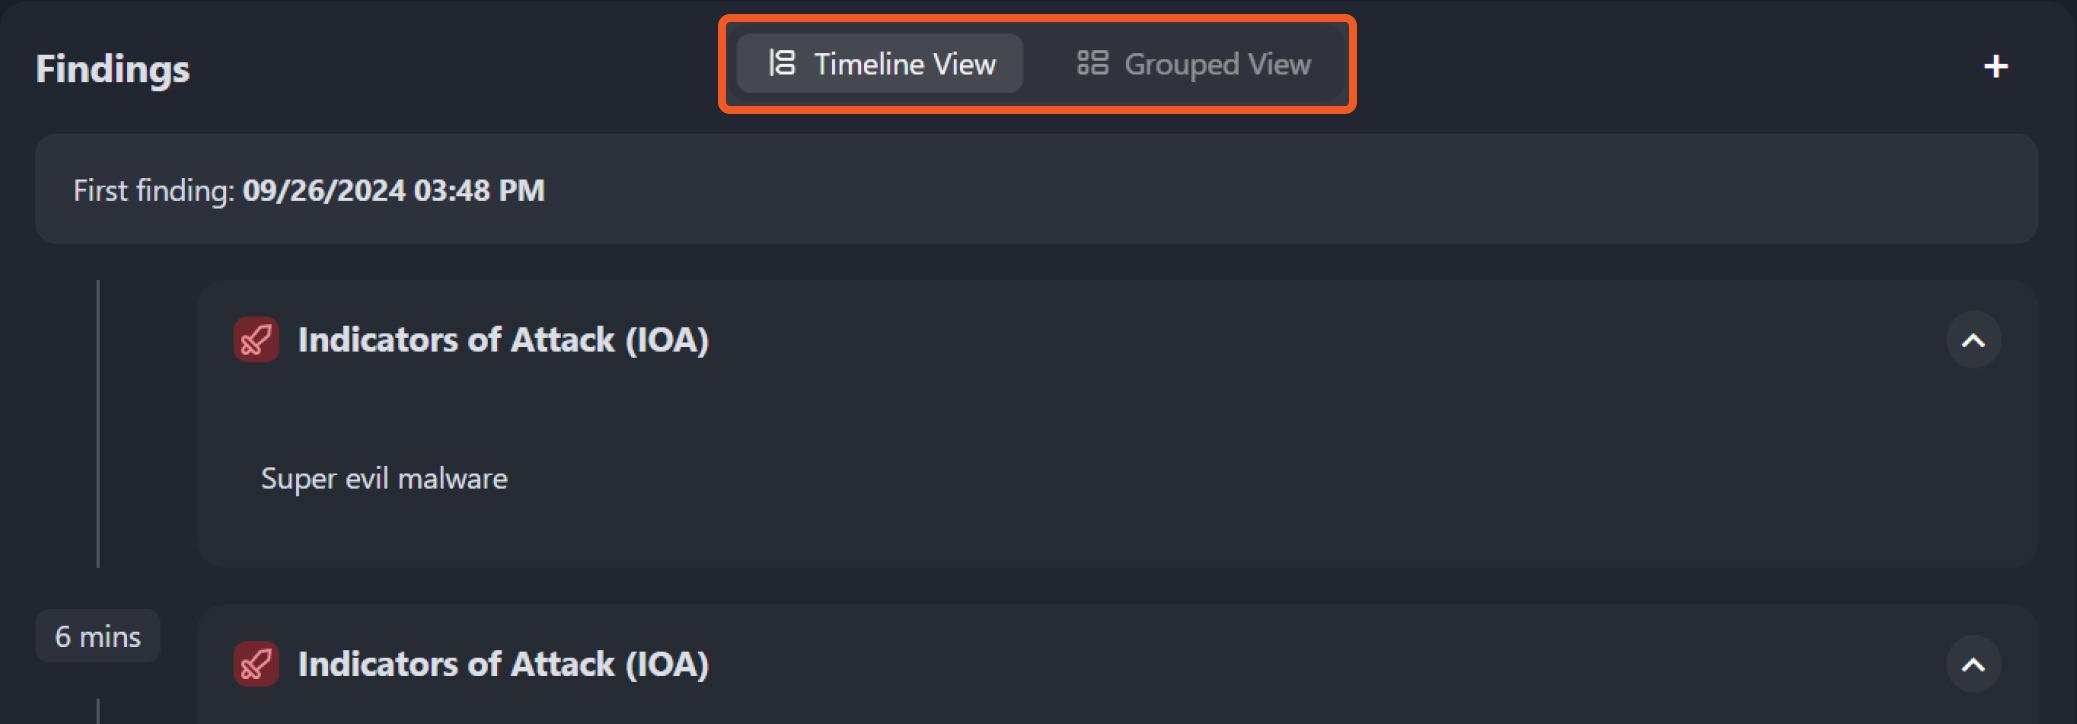The width and height of the screenshot is (2077, 724).
Task: Click the timeline line below the 6 mins badge
Action: (x=98, y=710)
